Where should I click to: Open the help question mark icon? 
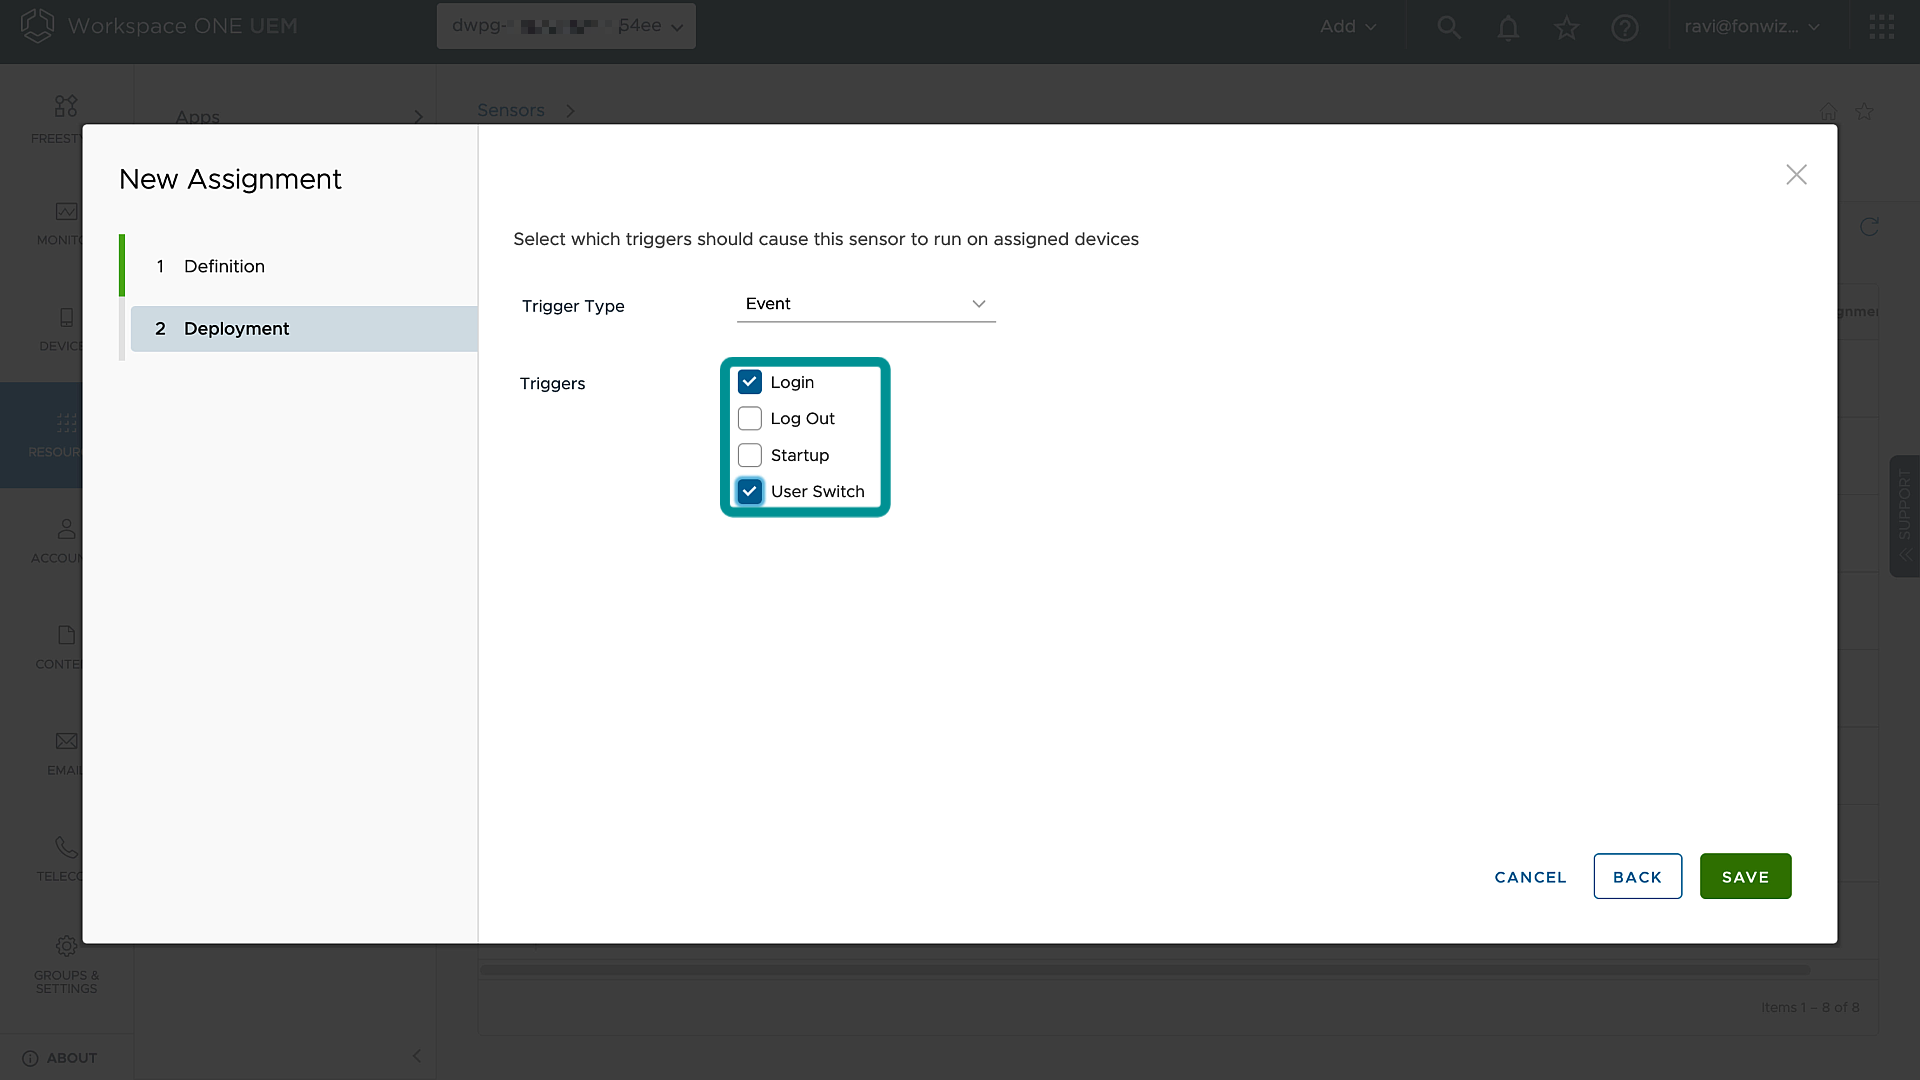(x=1625, y=27)
